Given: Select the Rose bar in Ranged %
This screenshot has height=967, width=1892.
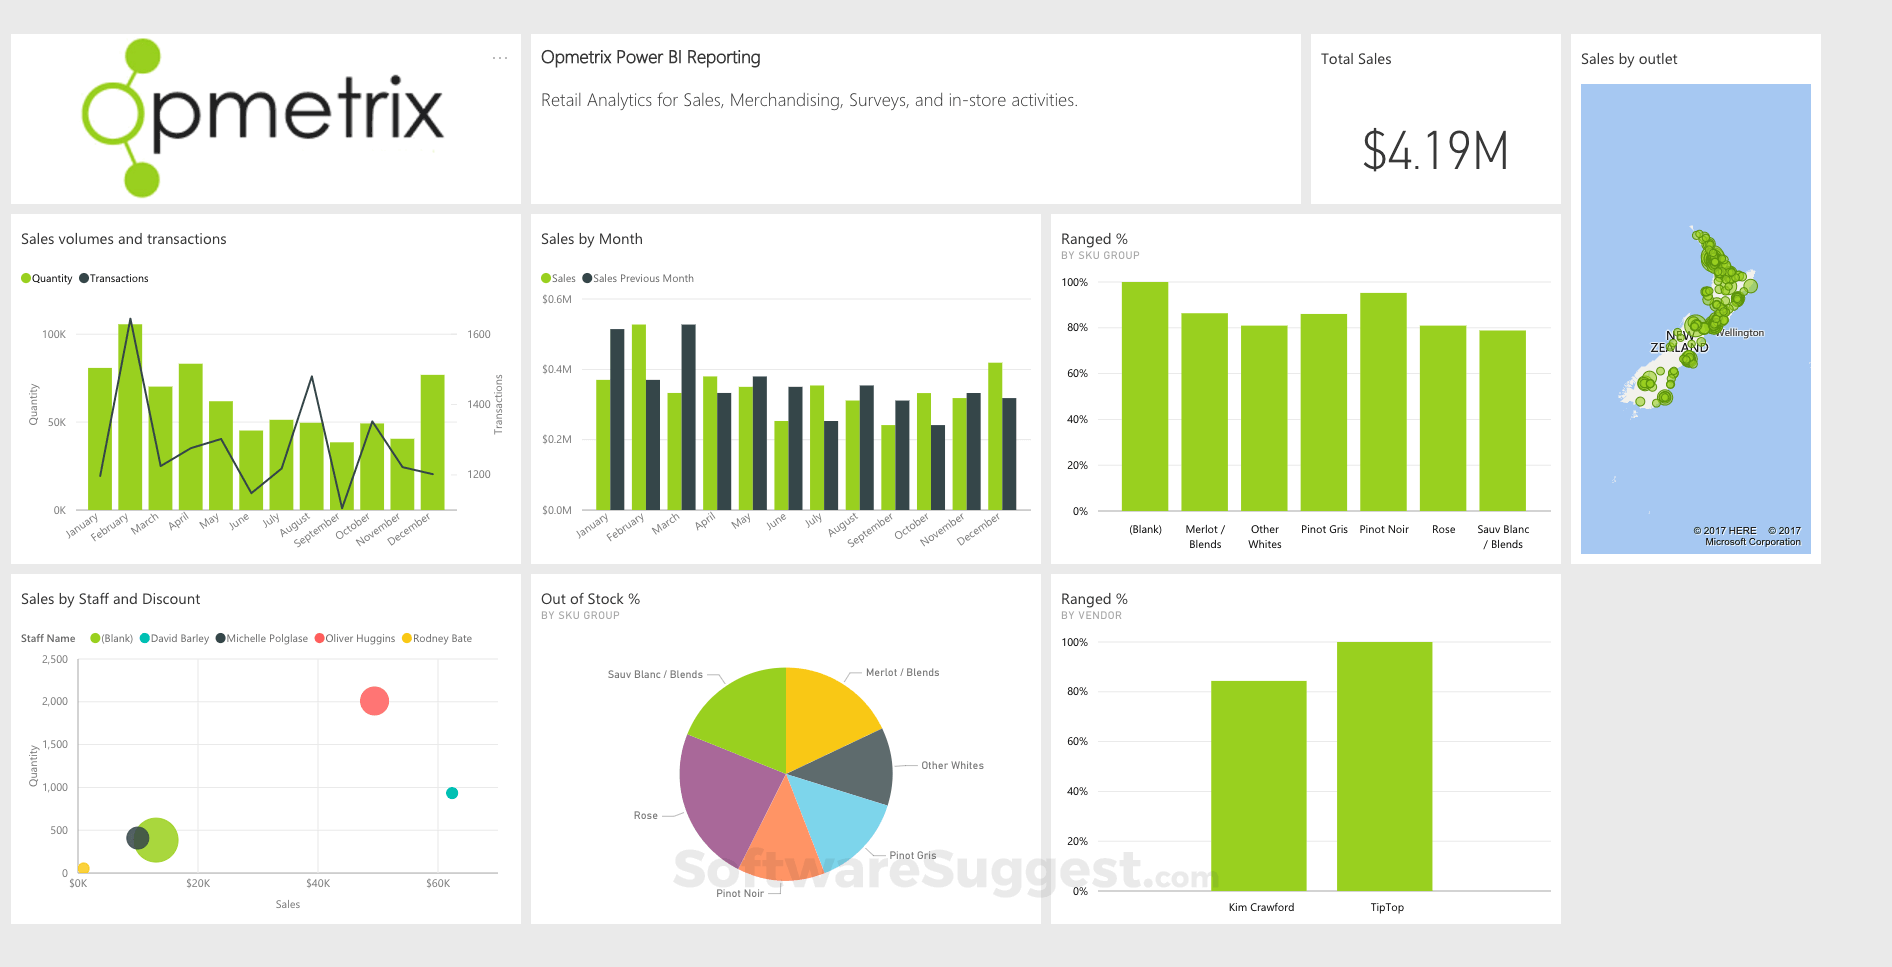Looking at the screenshot, I should click(x=1443, y=418).
